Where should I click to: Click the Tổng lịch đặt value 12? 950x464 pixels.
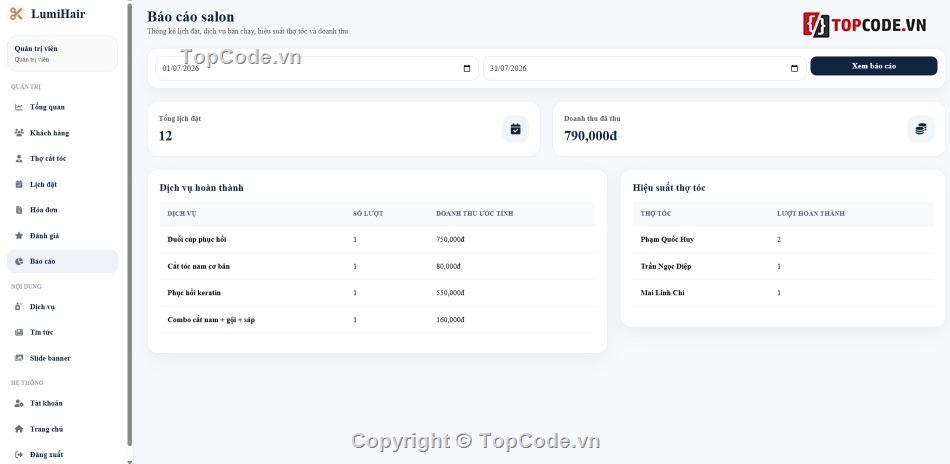(165, 136)
